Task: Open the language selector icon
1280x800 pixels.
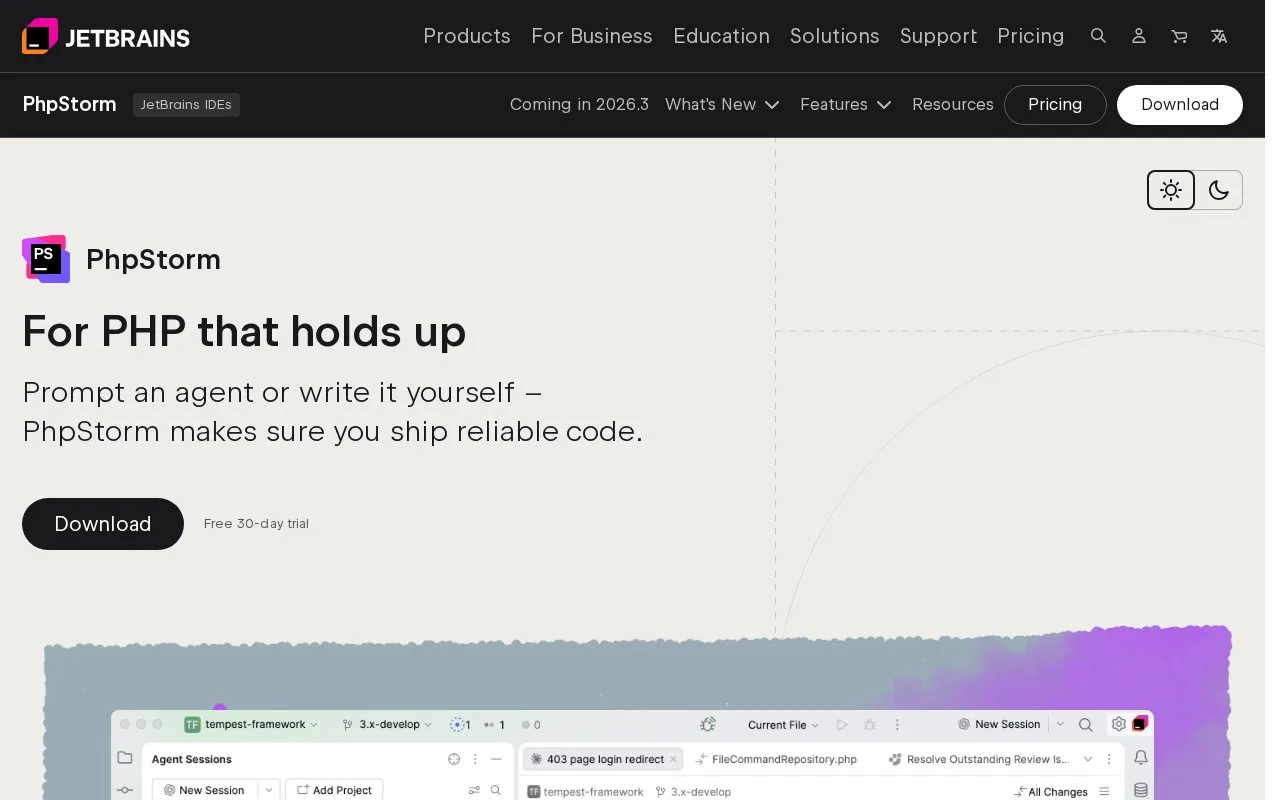Action: coord(1219,36)
